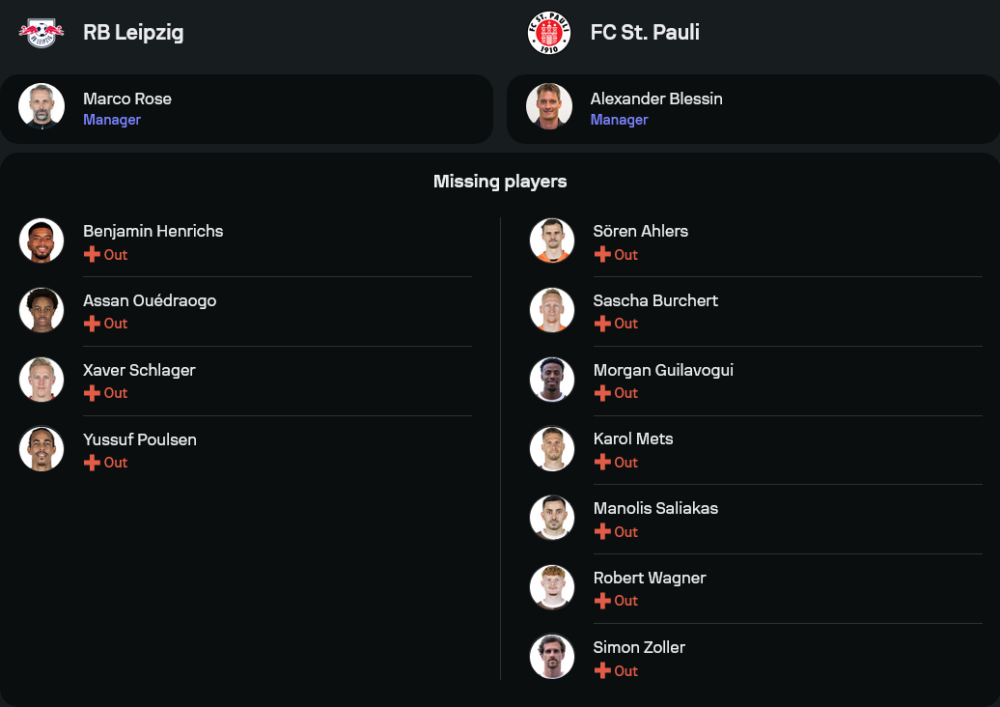
Task: Open Karol Mets' player name link
Action: (x=633, y=439)
